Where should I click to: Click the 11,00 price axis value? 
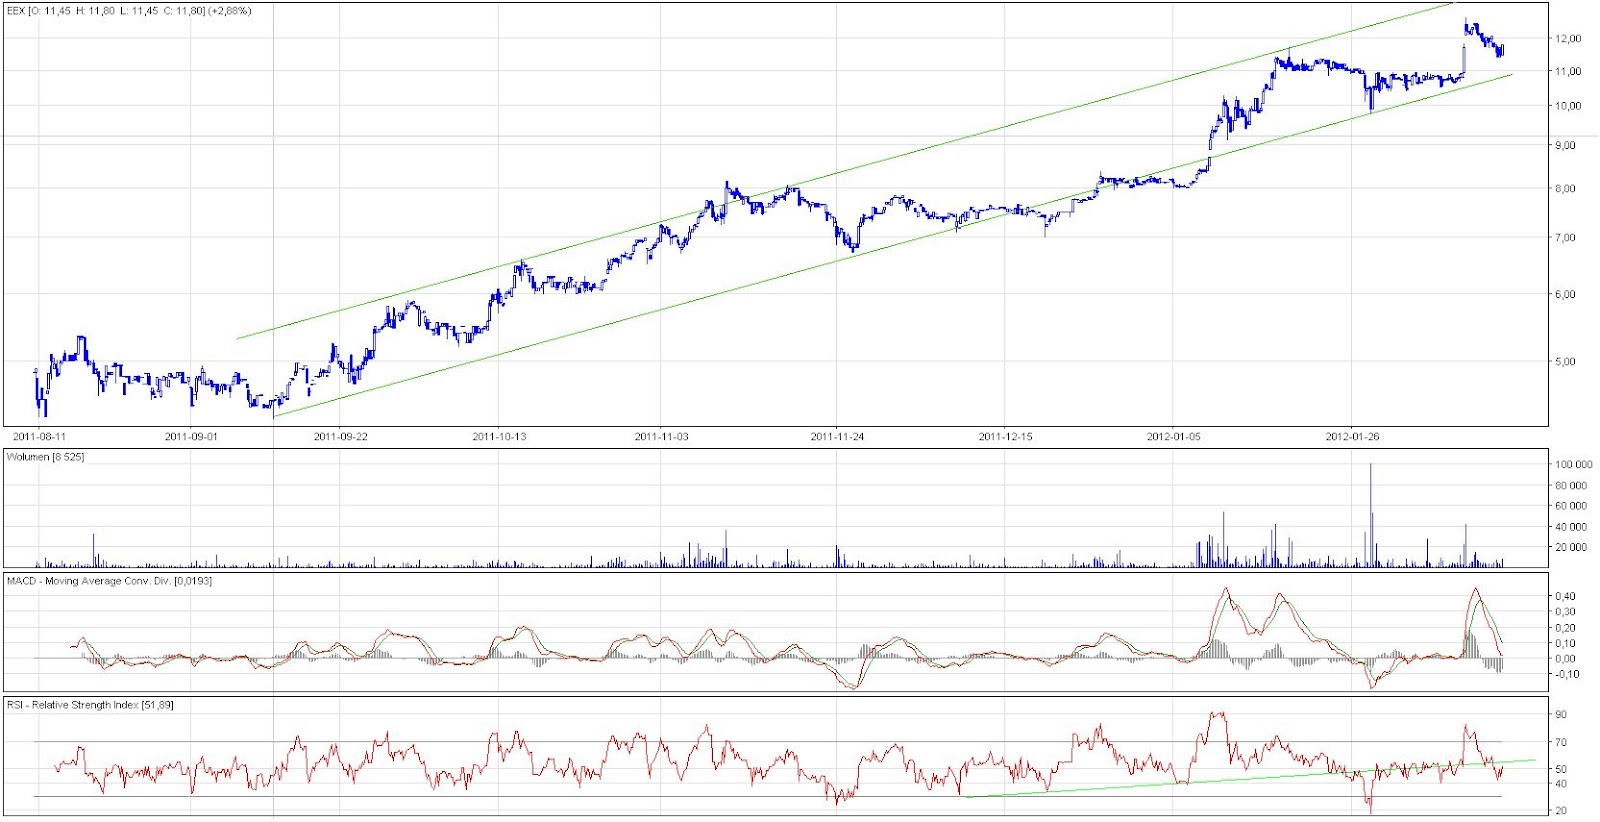[x=1568, y=72]
